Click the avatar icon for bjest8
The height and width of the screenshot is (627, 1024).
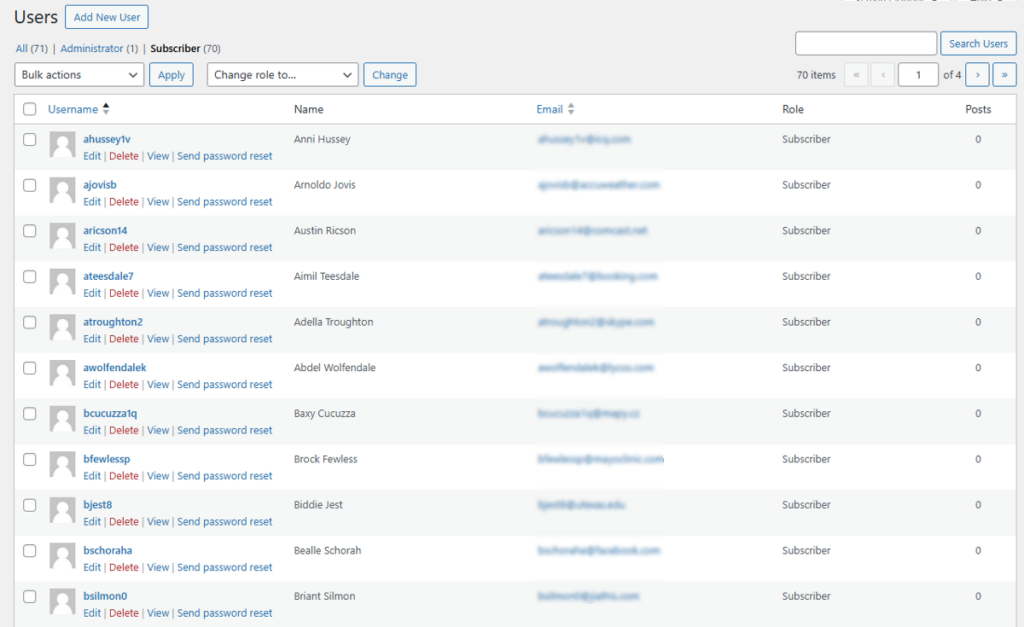(x=63, y=510)
